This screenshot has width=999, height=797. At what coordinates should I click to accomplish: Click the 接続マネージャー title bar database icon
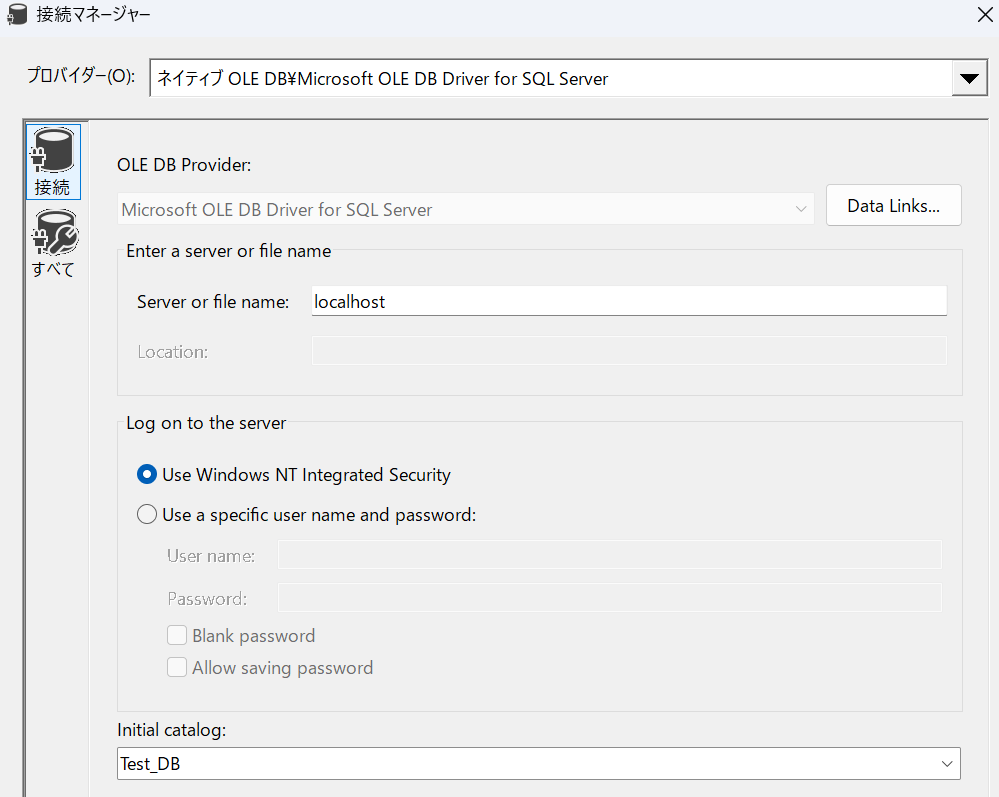tap(17, 14)
